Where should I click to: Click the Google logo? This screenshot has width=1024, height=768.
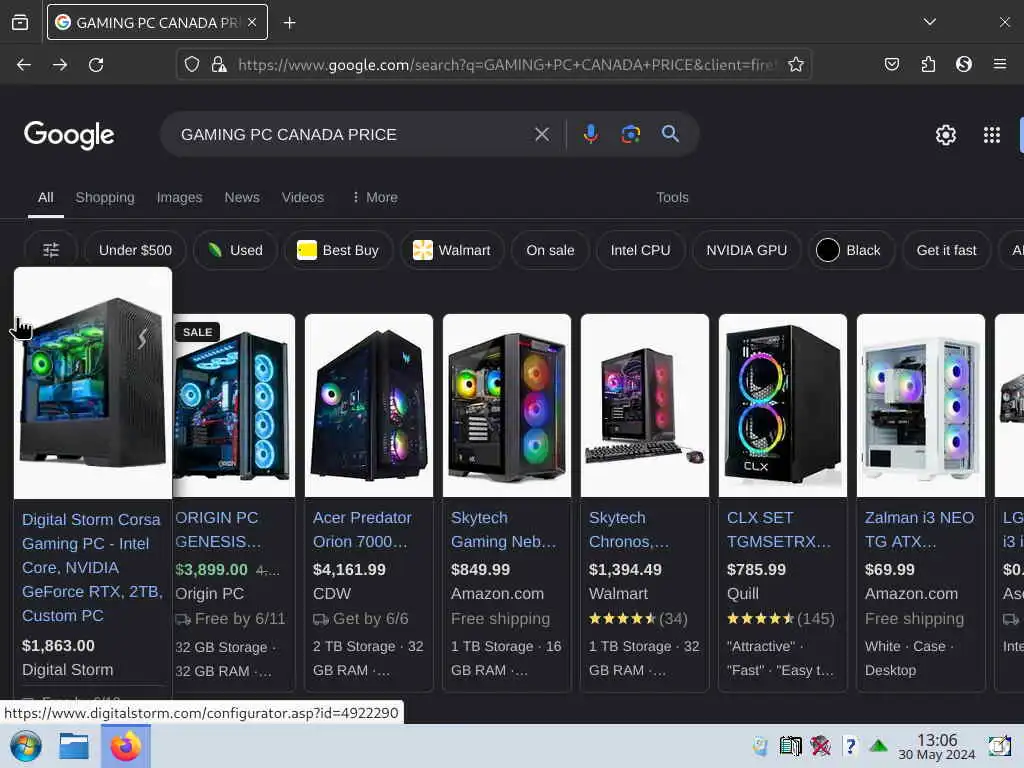(69, 135)
